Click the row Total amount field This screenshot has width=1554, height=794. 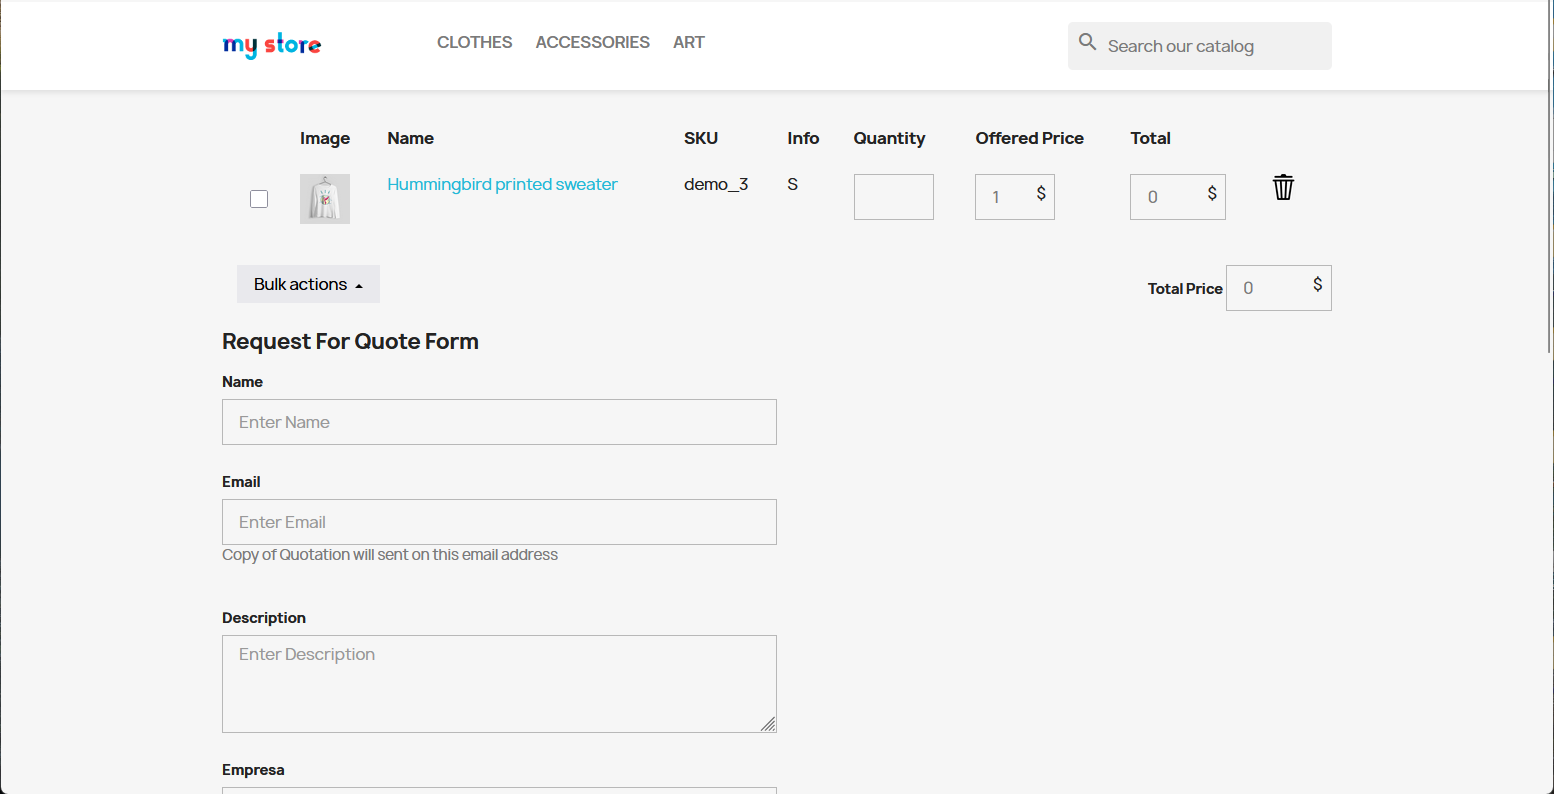pyautogui.click(x=1166, y=197)
